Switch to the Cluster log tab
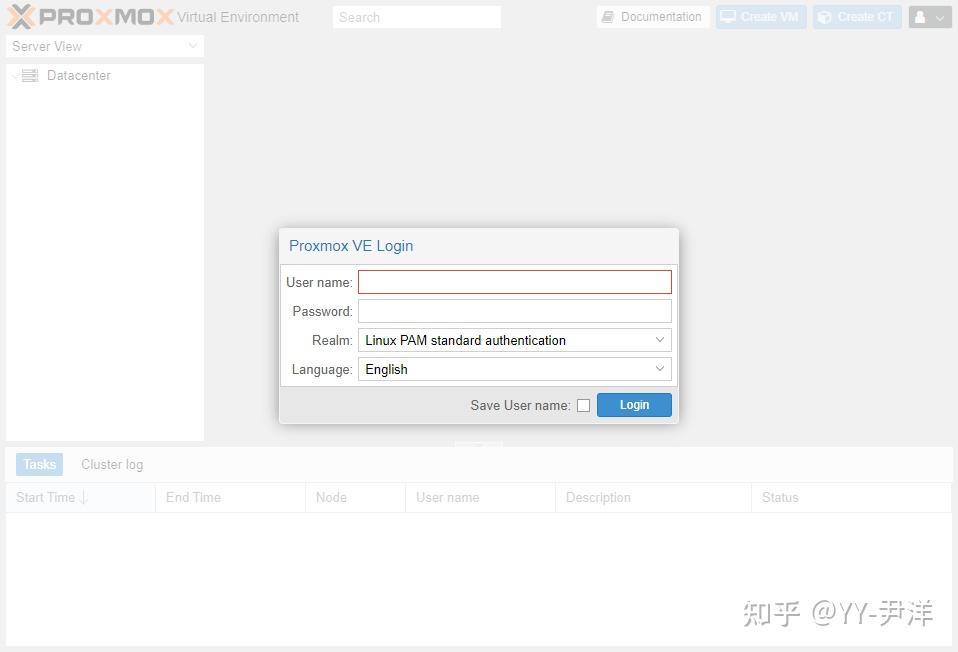Screen dimensions: 958x652 112,464
